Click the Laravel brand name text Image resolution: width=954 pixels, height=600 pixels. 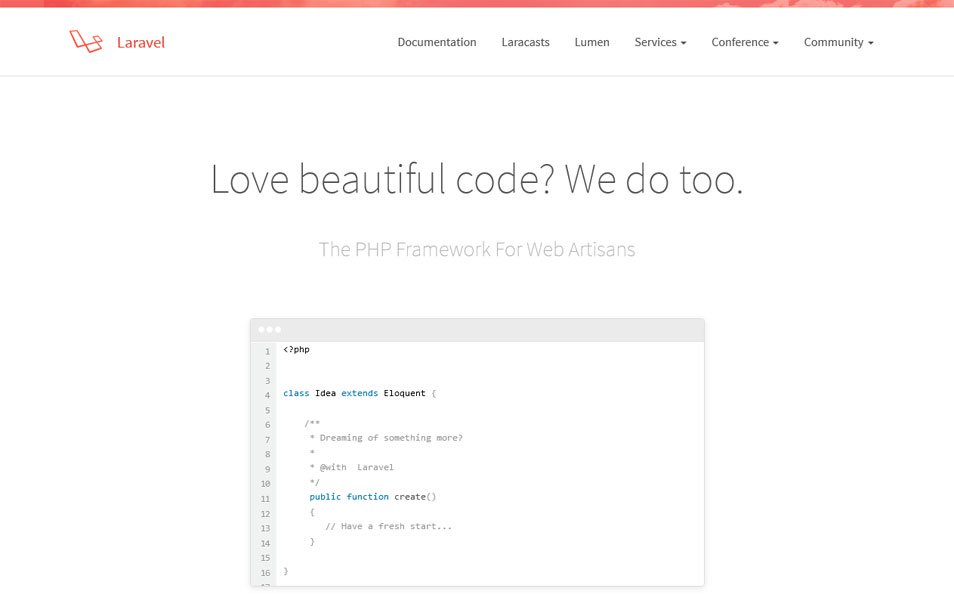[141, 43]
